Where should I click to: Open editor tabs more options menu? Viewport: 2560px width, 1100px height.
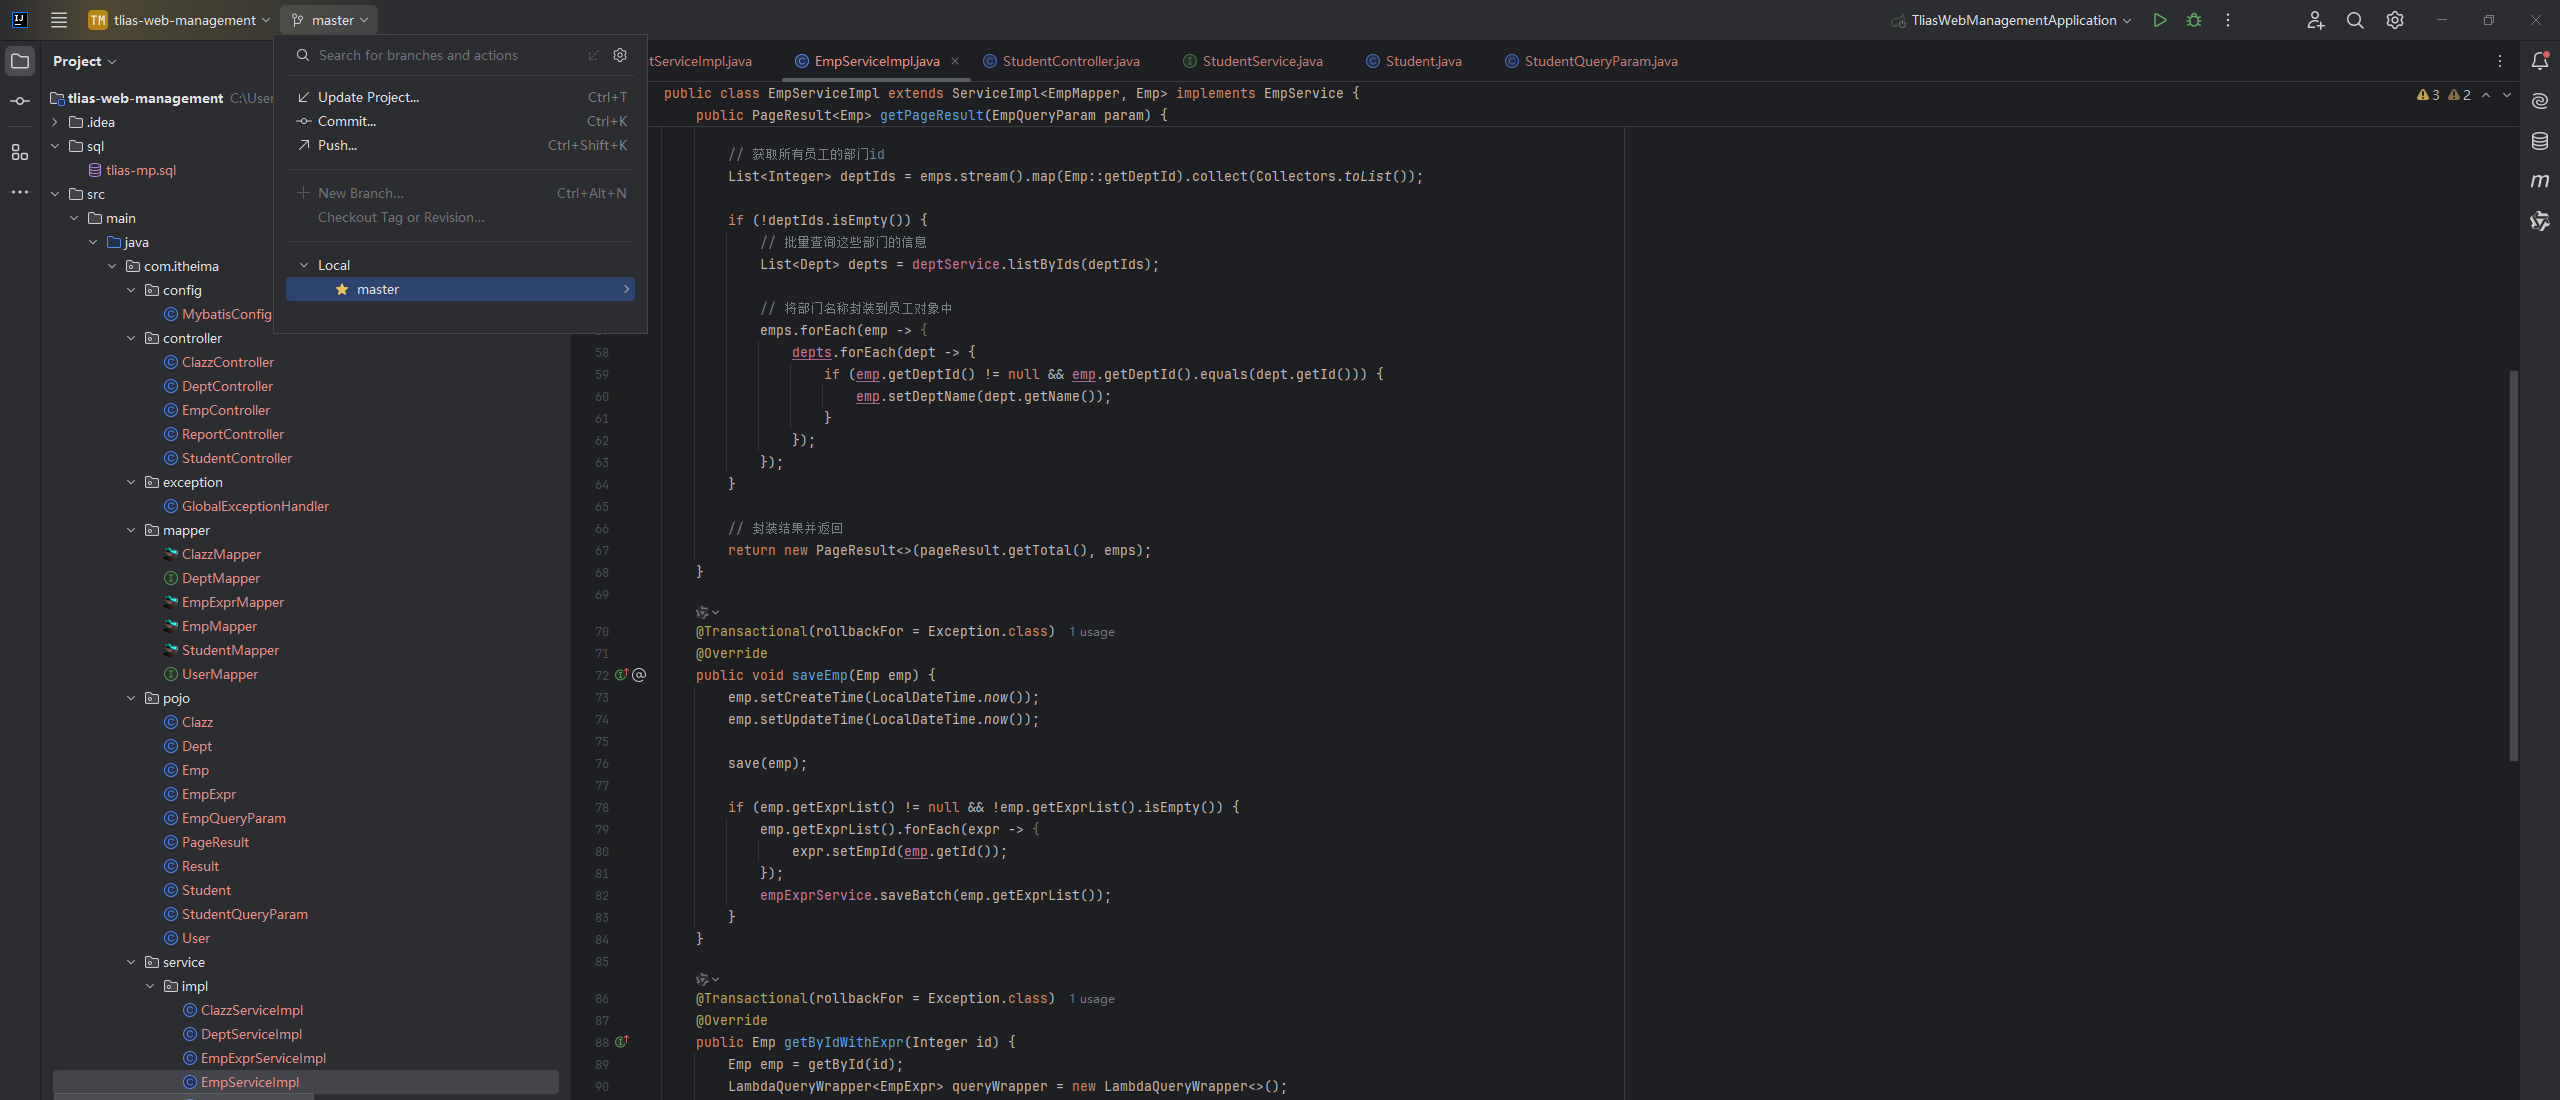2500,61
